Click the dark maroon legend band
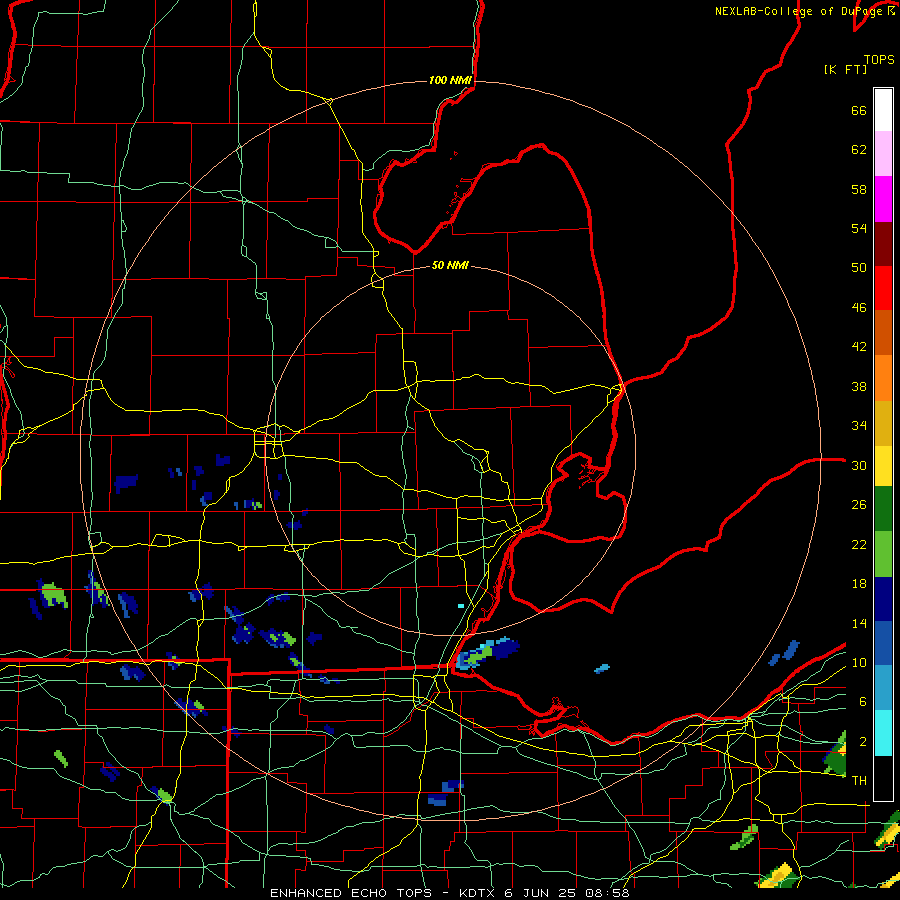Image resolution: width=900 pixels, height=900 pixels. tap(883, 245)
